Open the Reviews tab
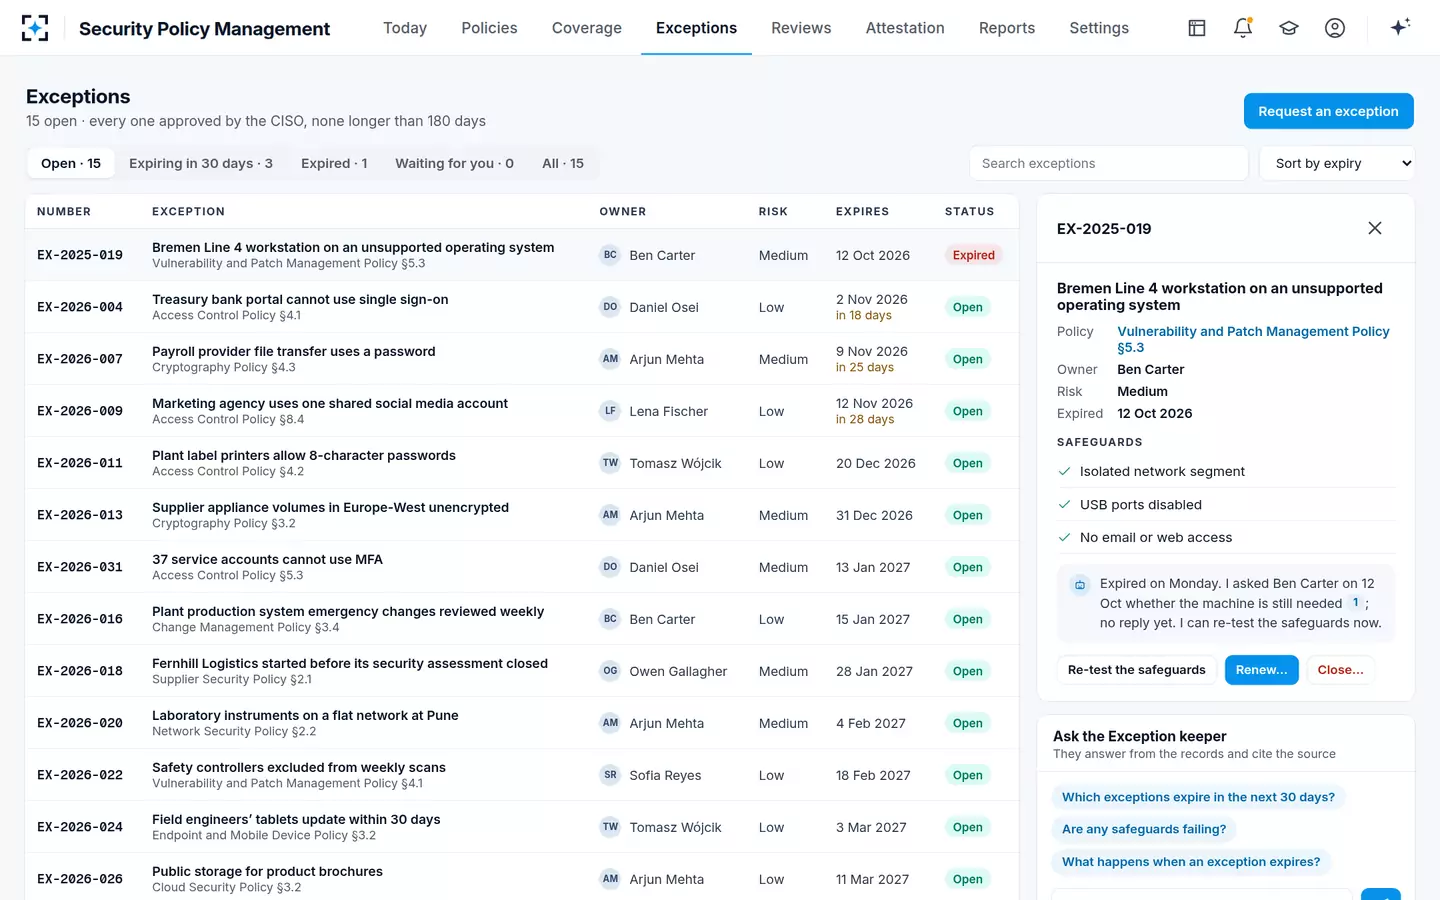This screenshot has width=1440, height=900. [x=801, y=28]
